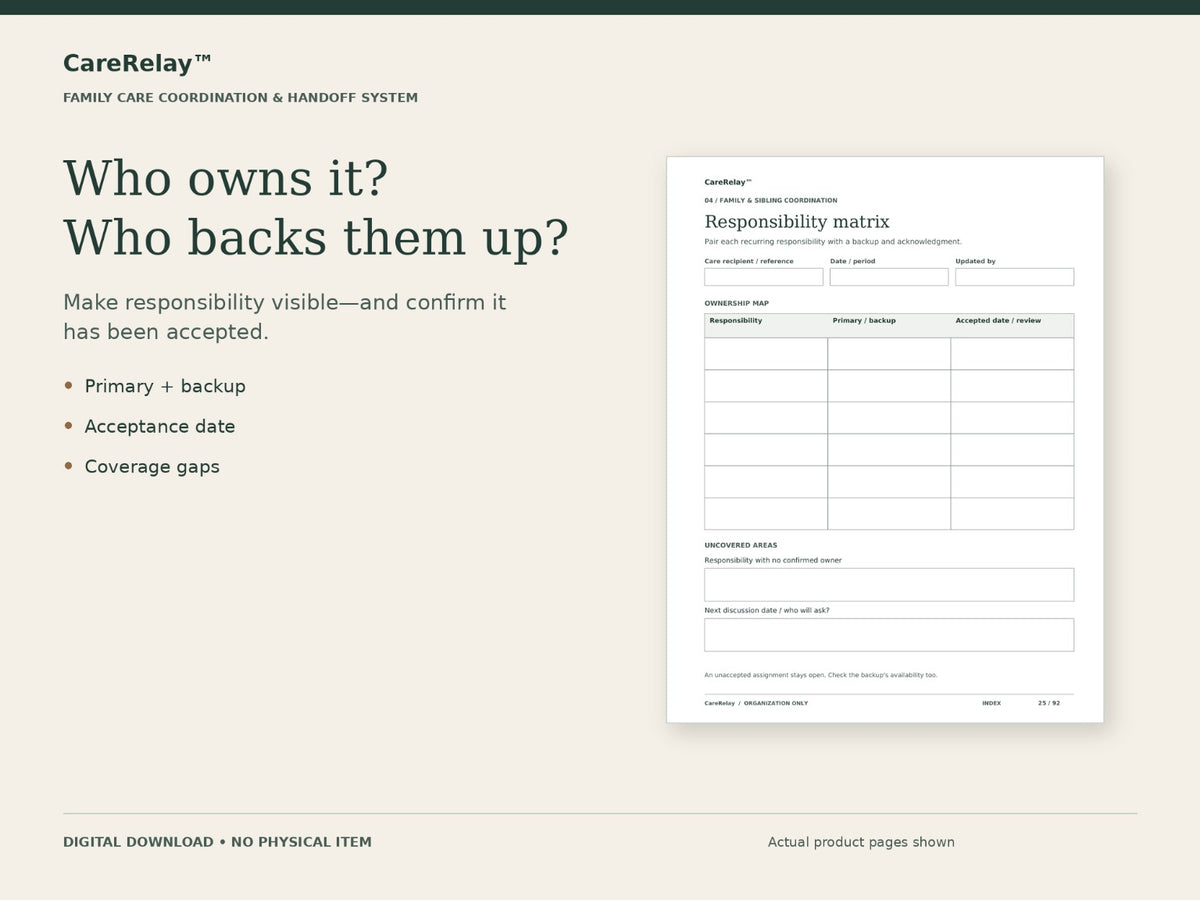
Task: Click the Updated by input box
Action: 1014,277
